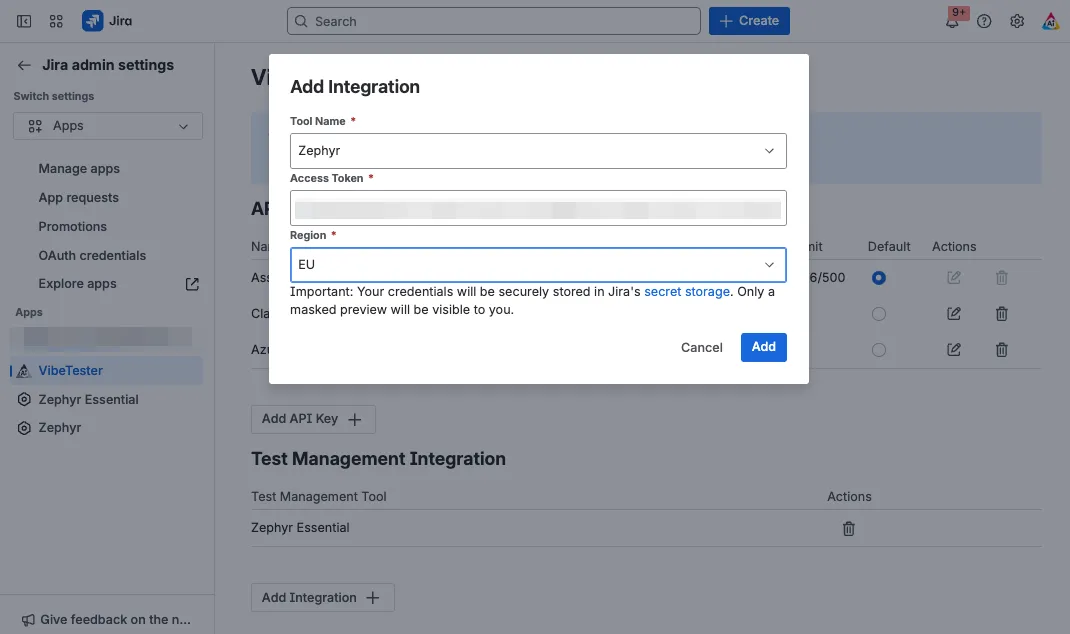The image size is (1070, 634).
Task: Click the Add button in the dialog
Action: click(764, 347)
